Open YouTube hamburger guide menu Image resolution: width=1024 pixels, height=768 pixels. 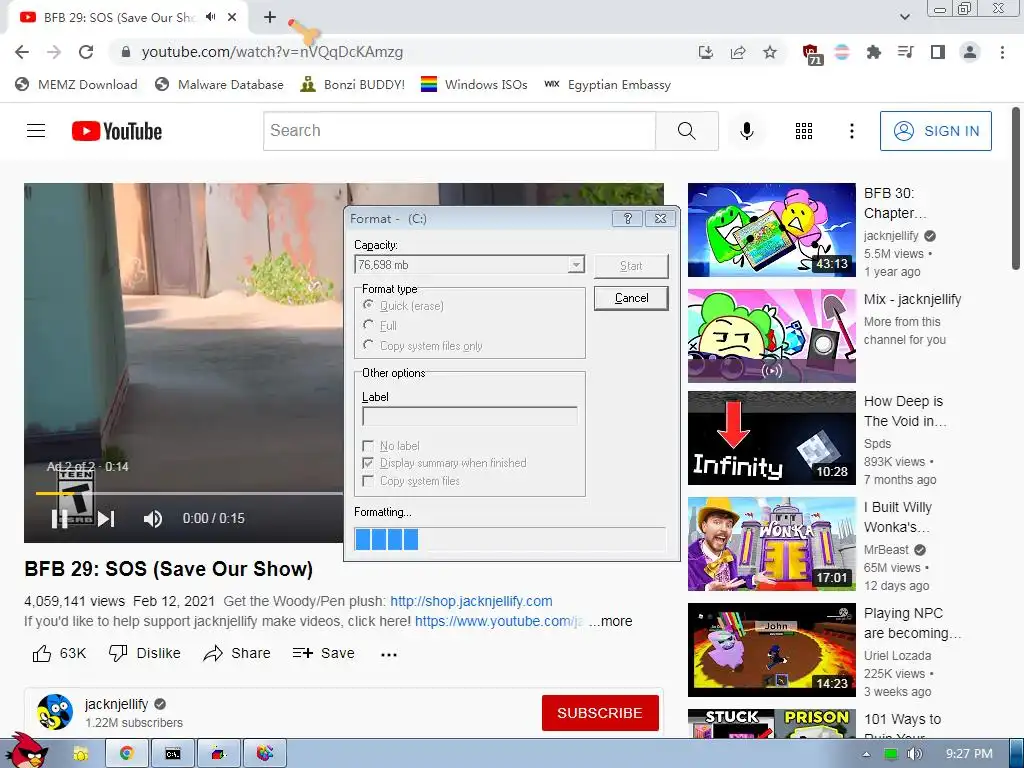[36, 131]
